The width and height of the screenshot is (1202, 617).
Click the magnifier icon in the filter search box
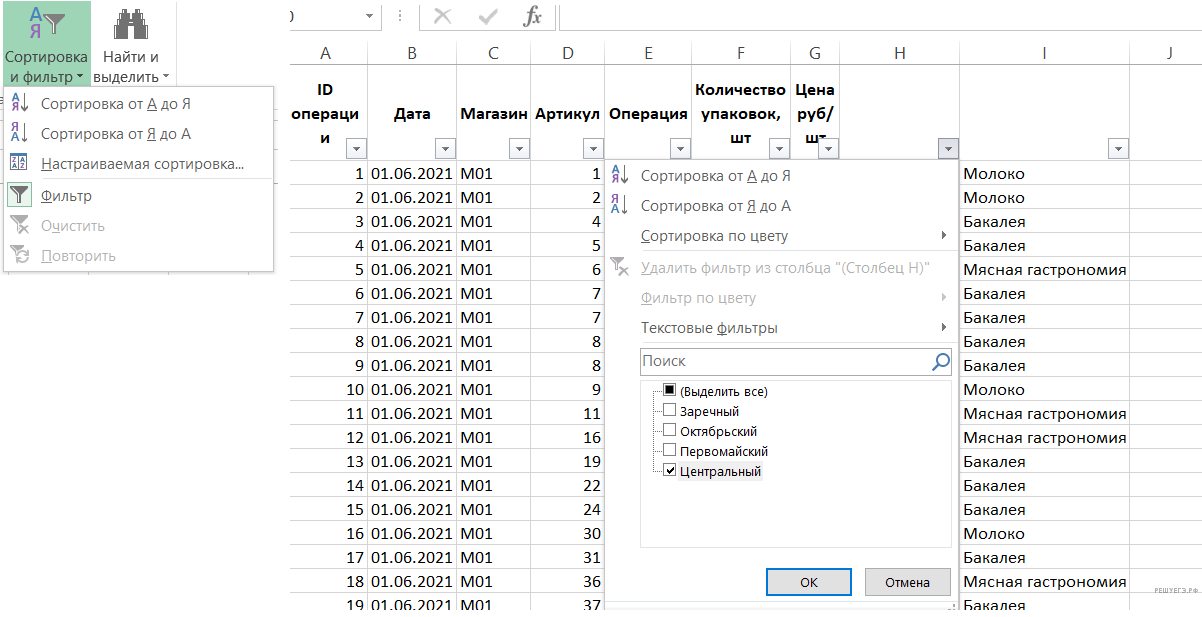tap(940, 361)
